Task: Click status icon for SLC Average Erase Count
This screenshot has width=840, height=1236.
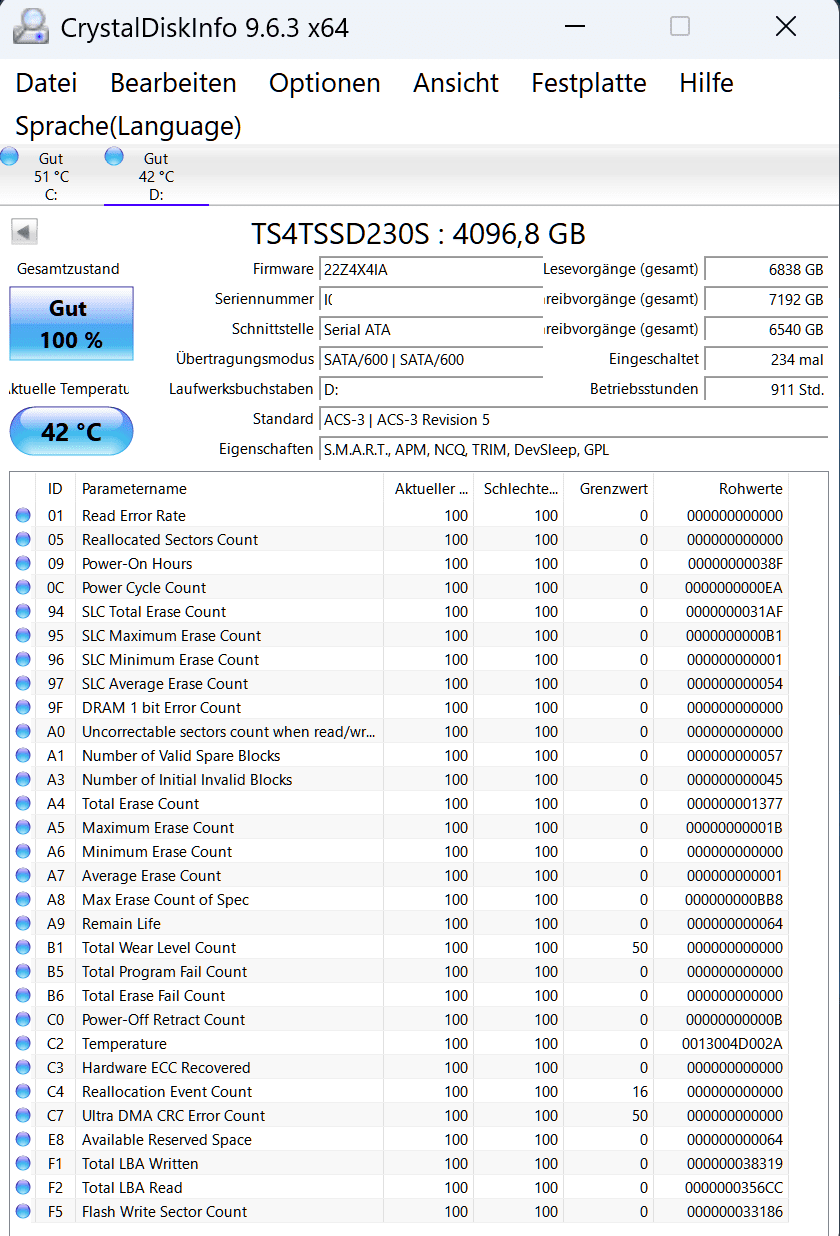Action: pos(23,684)
